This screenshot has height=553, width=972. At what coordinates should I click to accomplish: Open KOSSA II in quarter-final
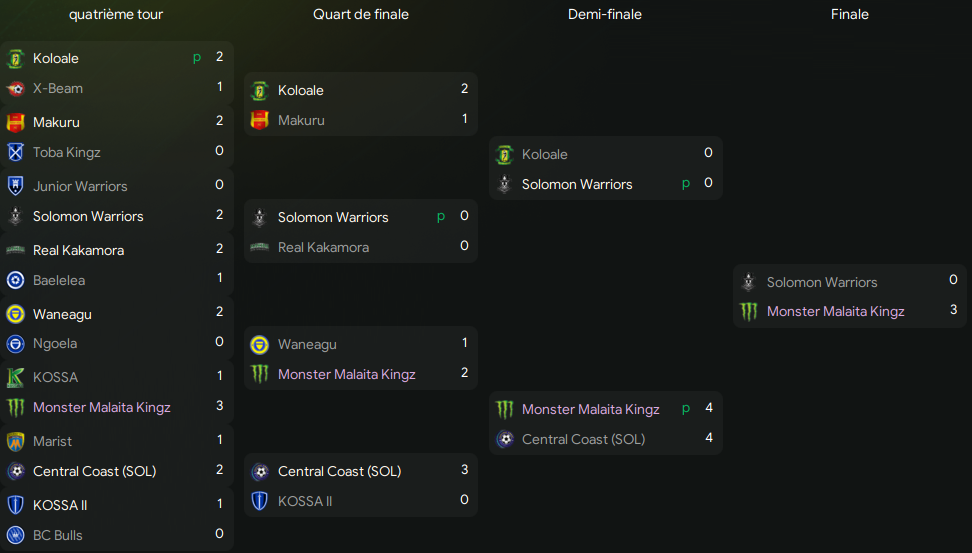[305, 501]
